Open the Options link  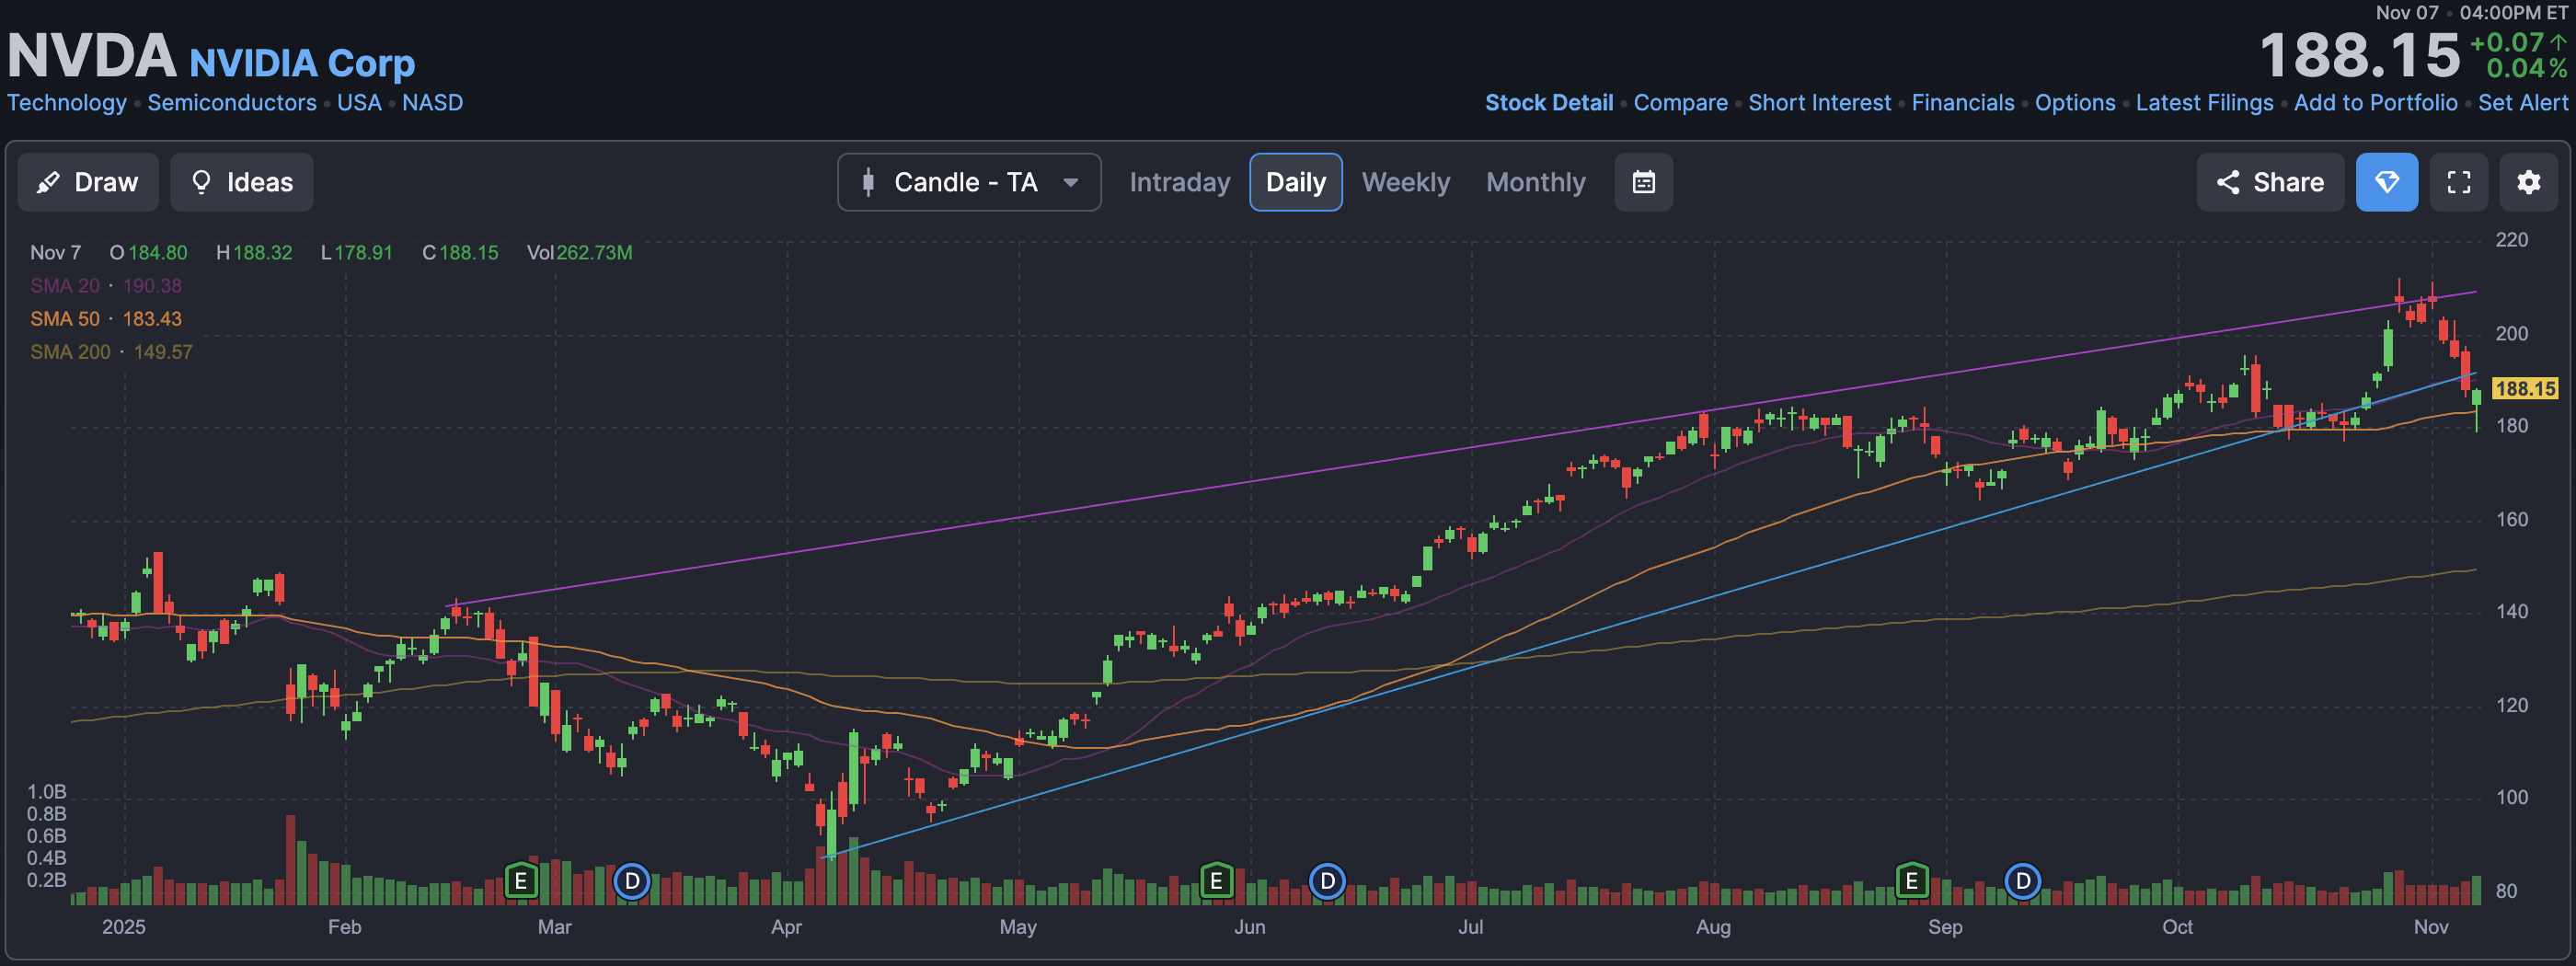click(x=2075, y=103)
